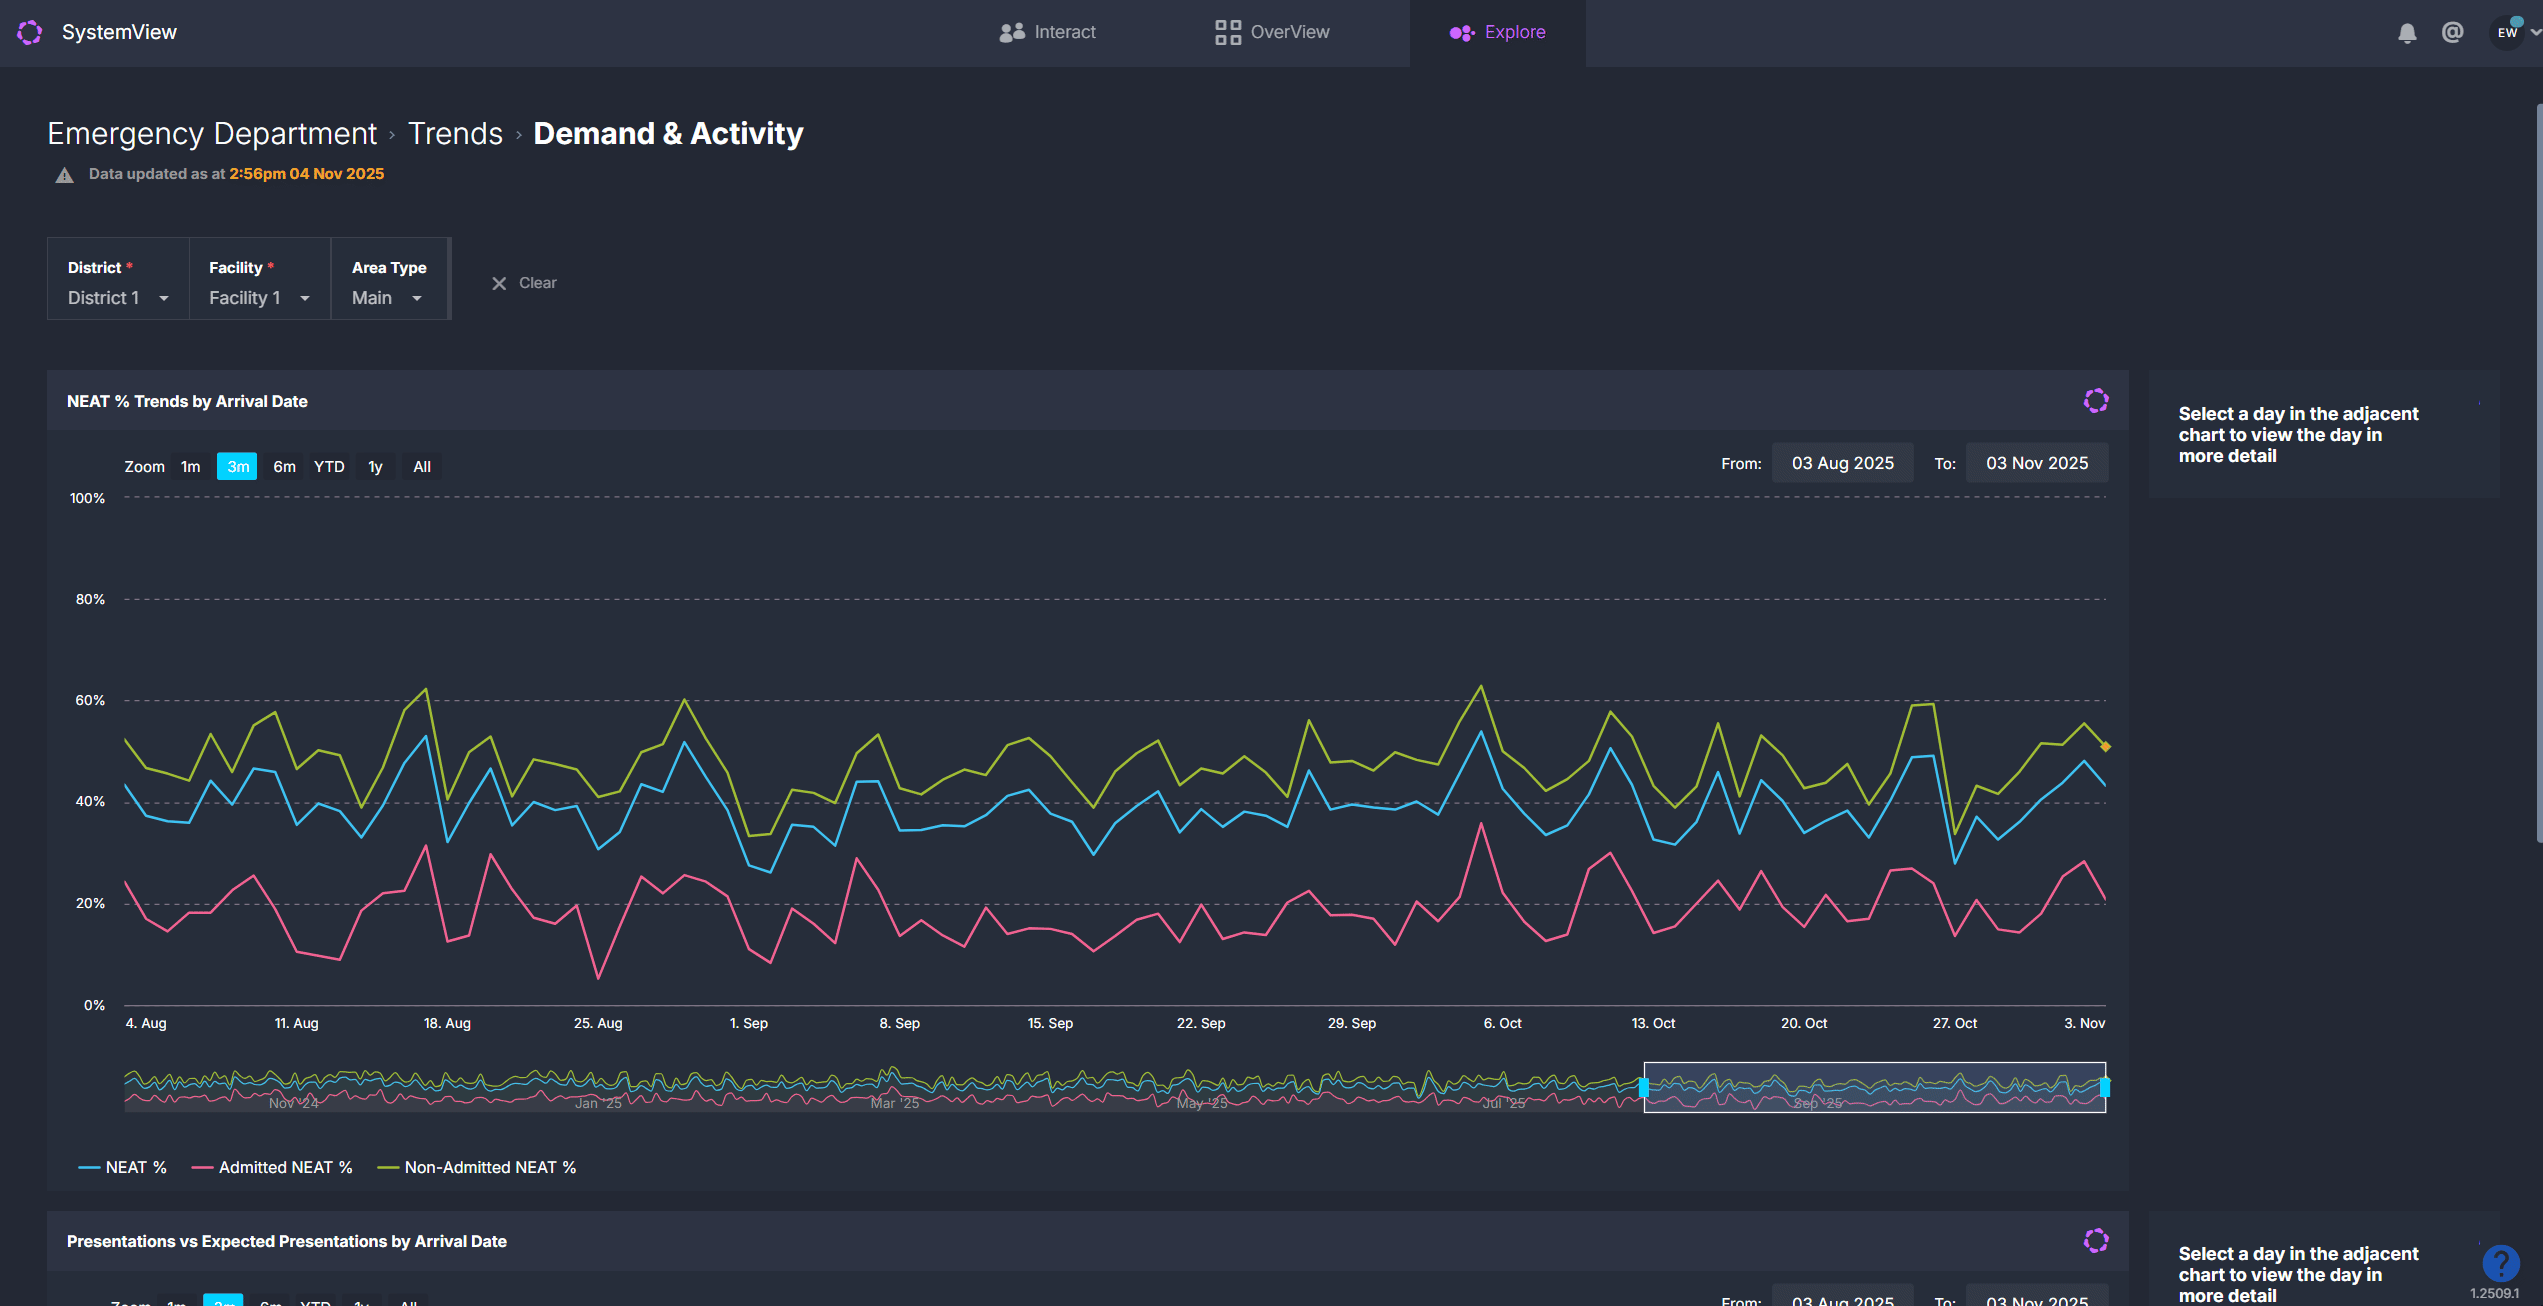The width and height of the screenshot is (2543, 1306).
Task: Click the NEAT % Trends chart options icon
Action: (x=2096, y=401)
